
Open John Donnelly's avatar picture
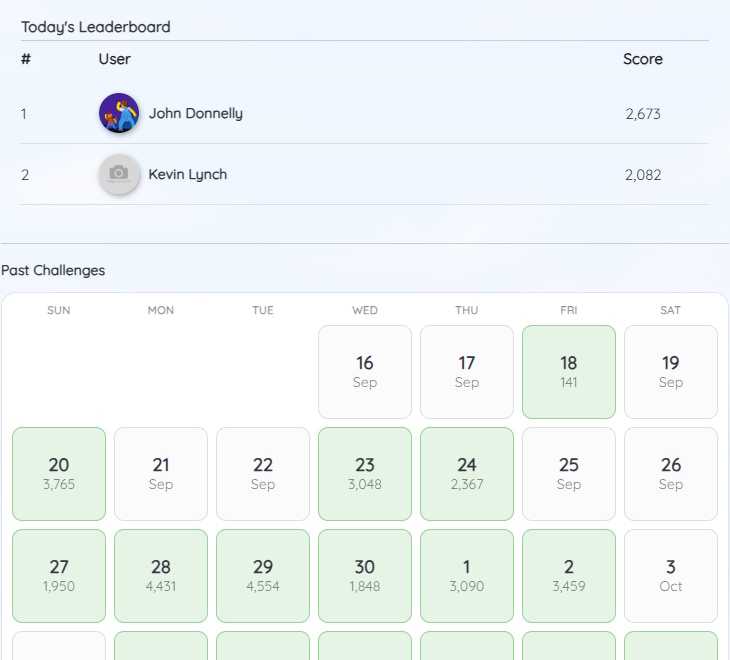(119, 113)
